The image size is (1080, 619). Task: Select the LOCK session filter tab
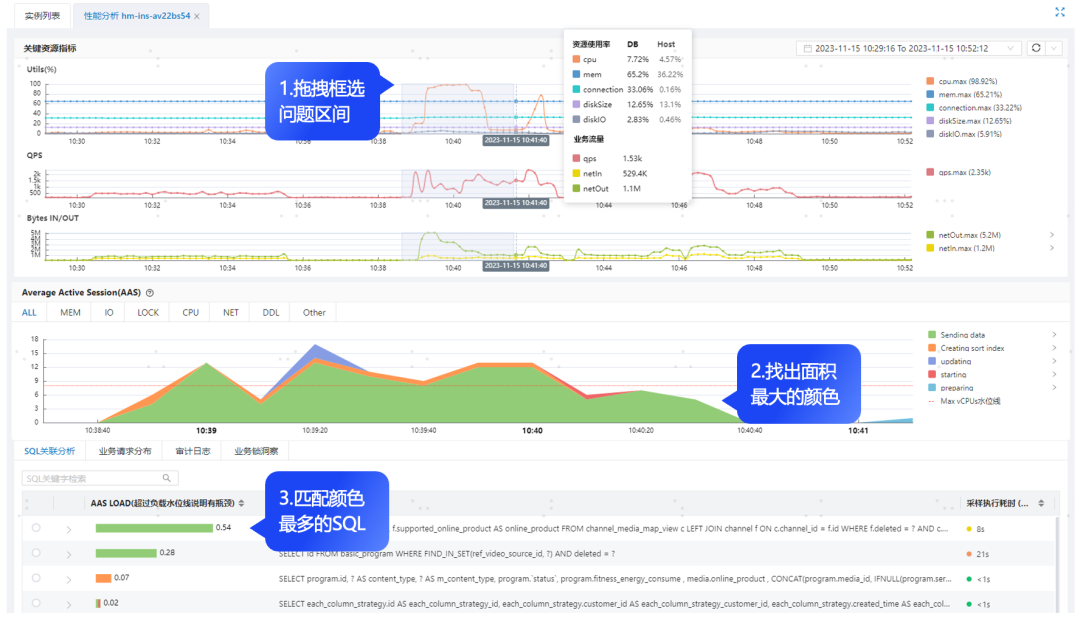coord(148,313)
